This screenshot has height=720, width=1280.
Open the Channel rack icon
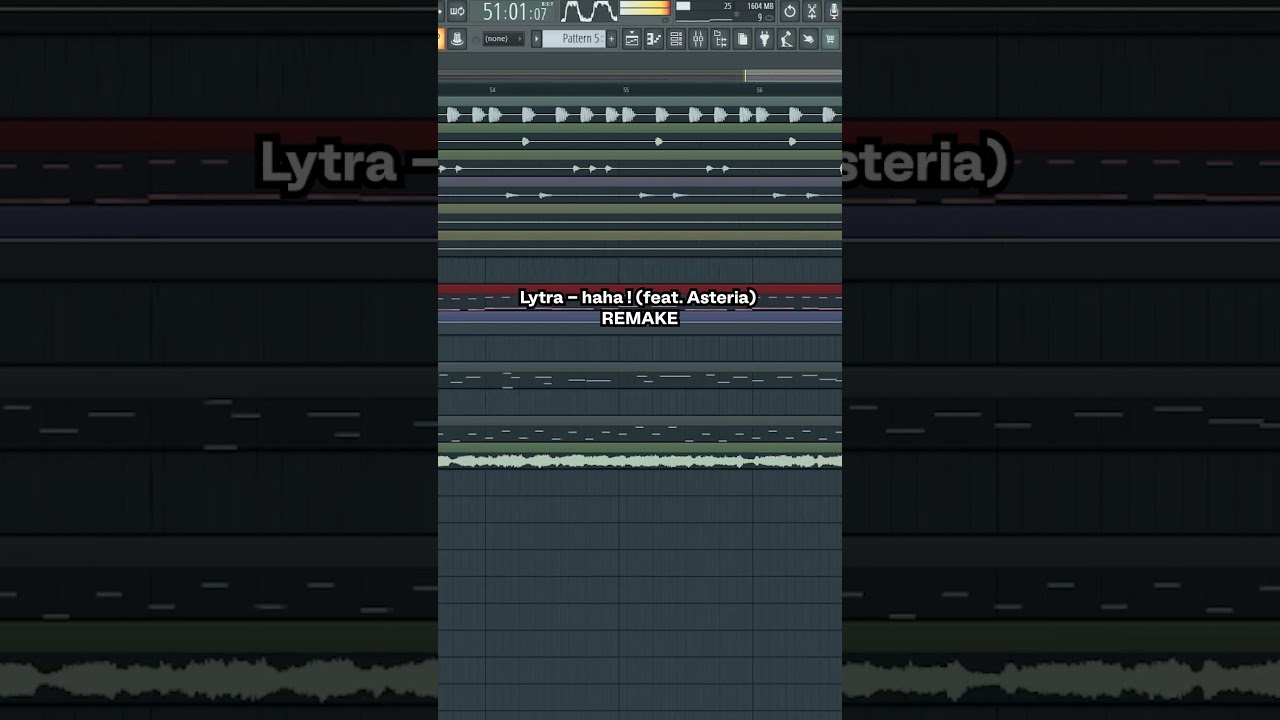click(676, 38)
